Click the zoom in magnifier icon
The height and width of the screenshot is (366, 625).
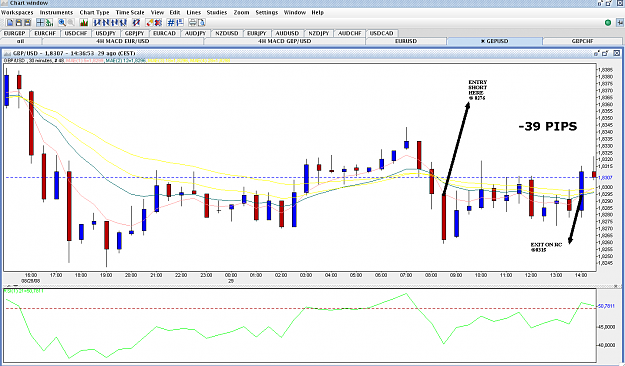62,23
